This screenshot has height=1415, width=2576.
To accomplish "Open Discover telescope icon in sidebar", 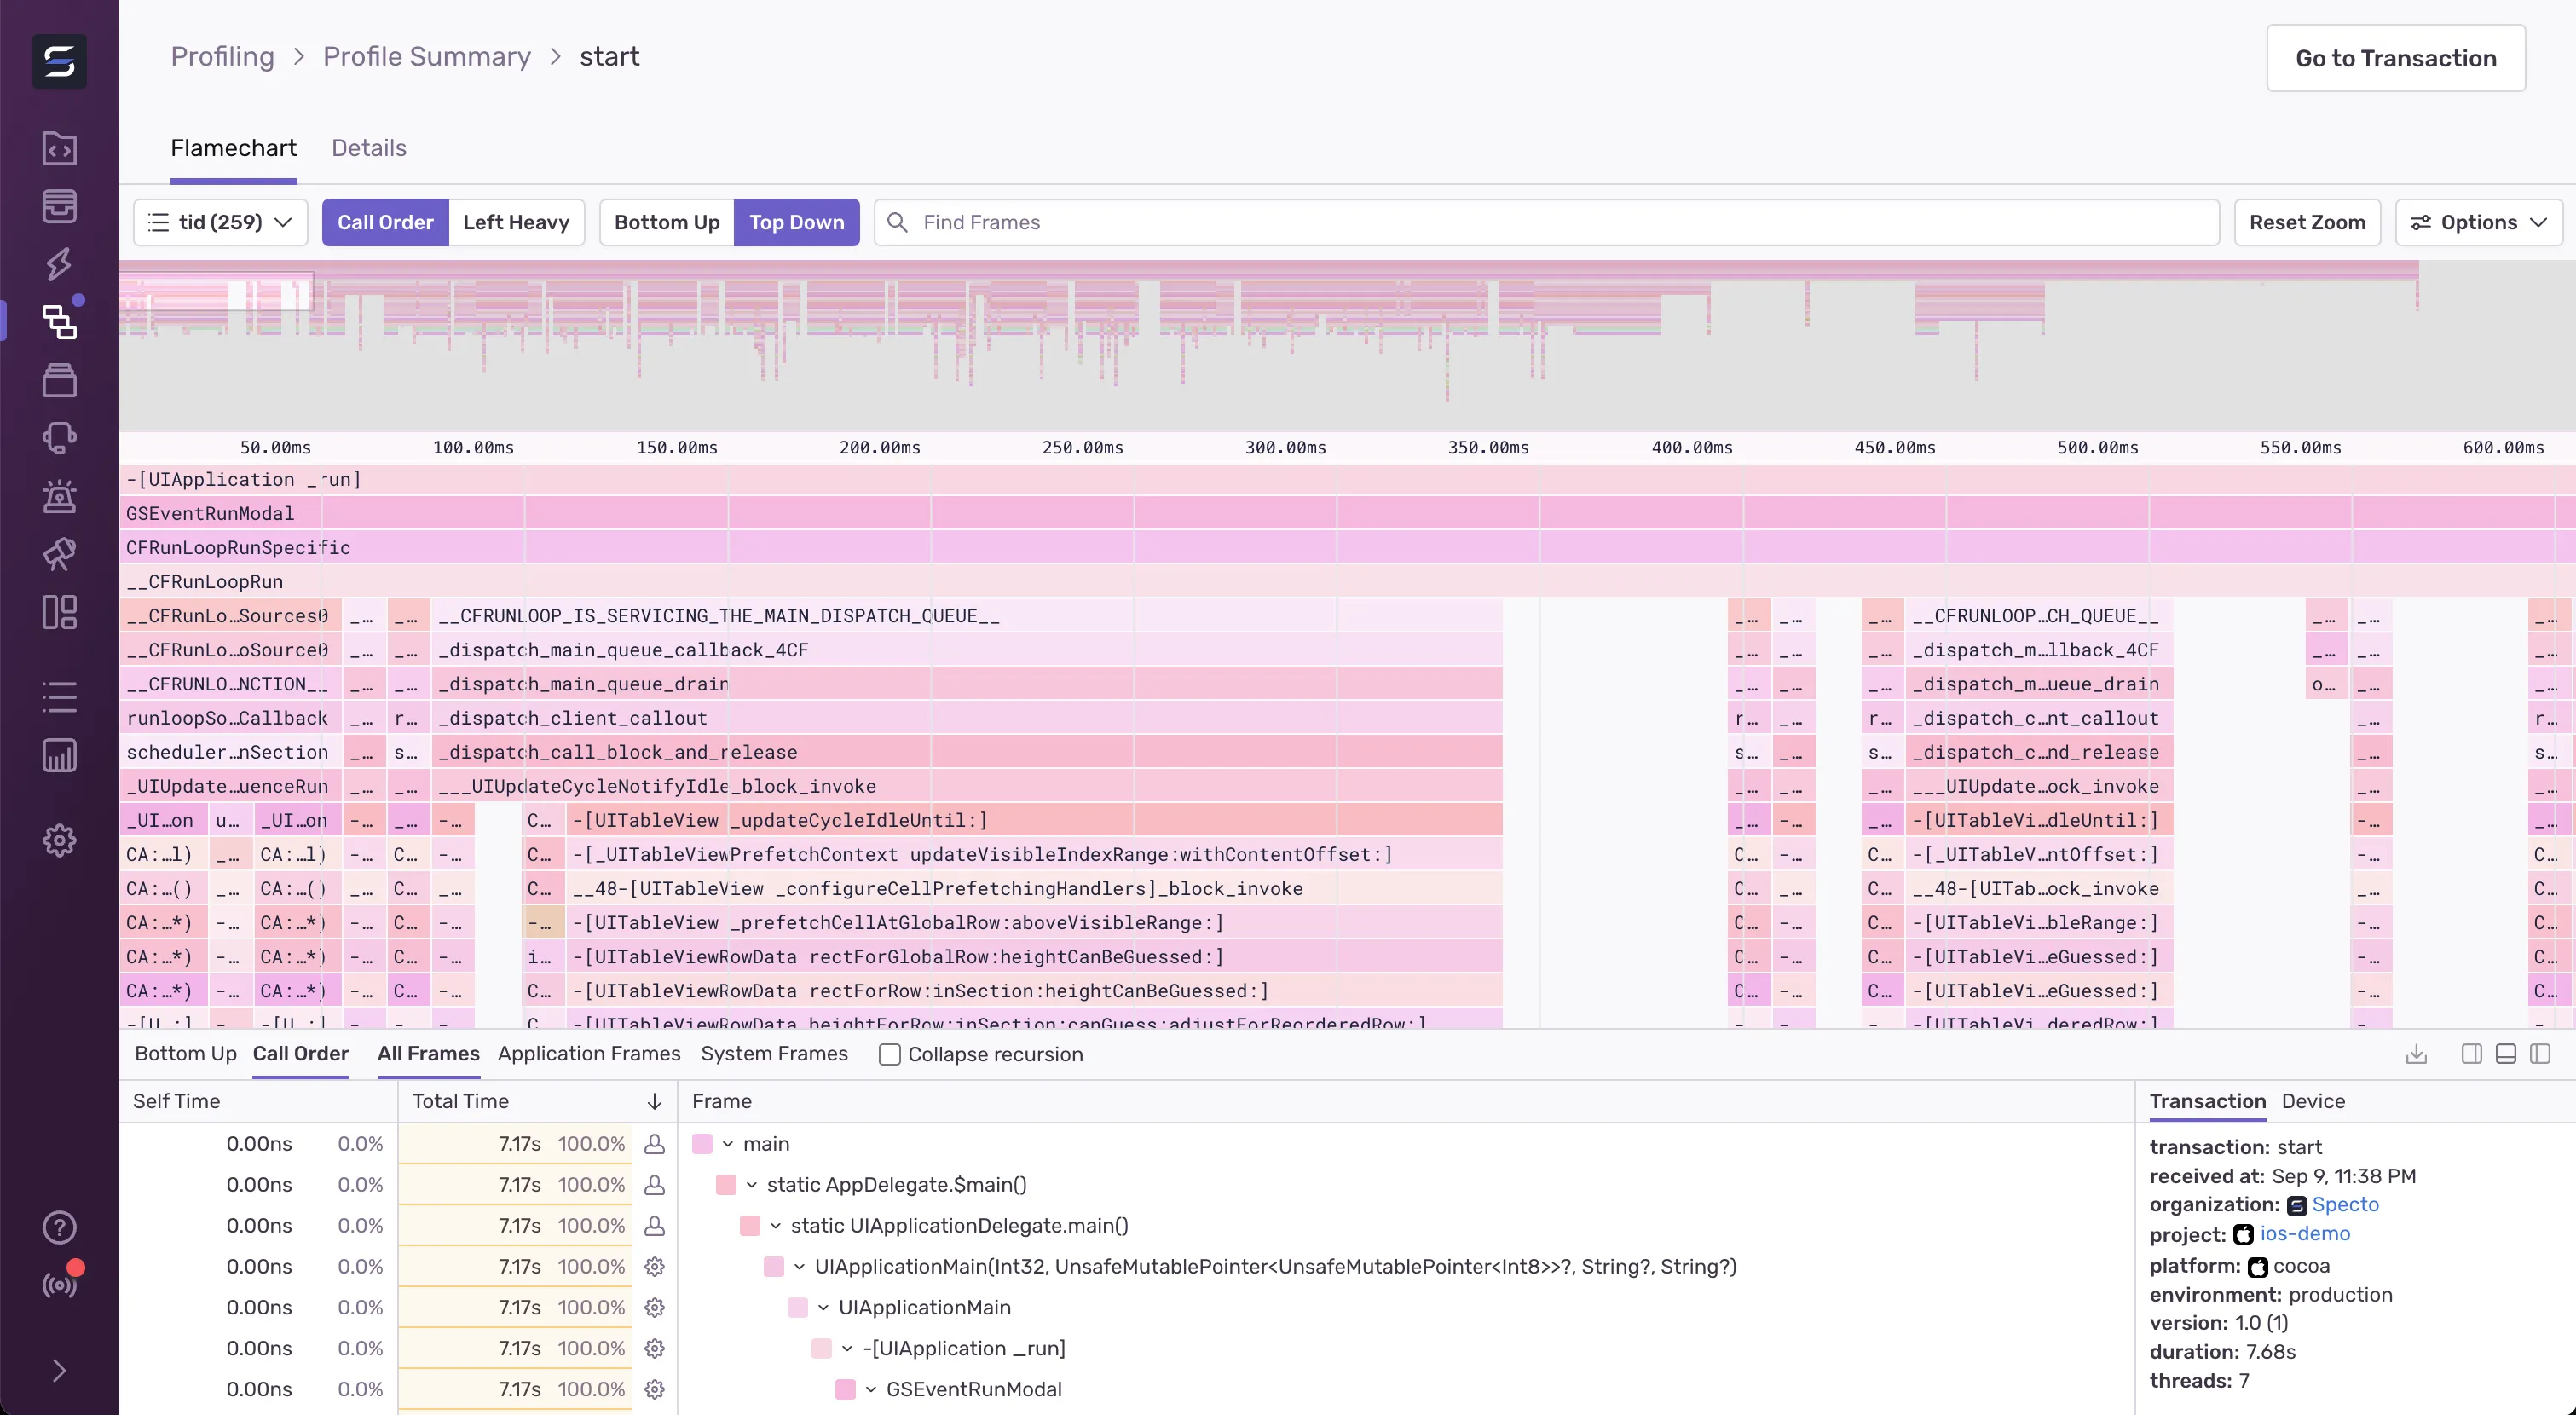I will [x=59, y=554].
